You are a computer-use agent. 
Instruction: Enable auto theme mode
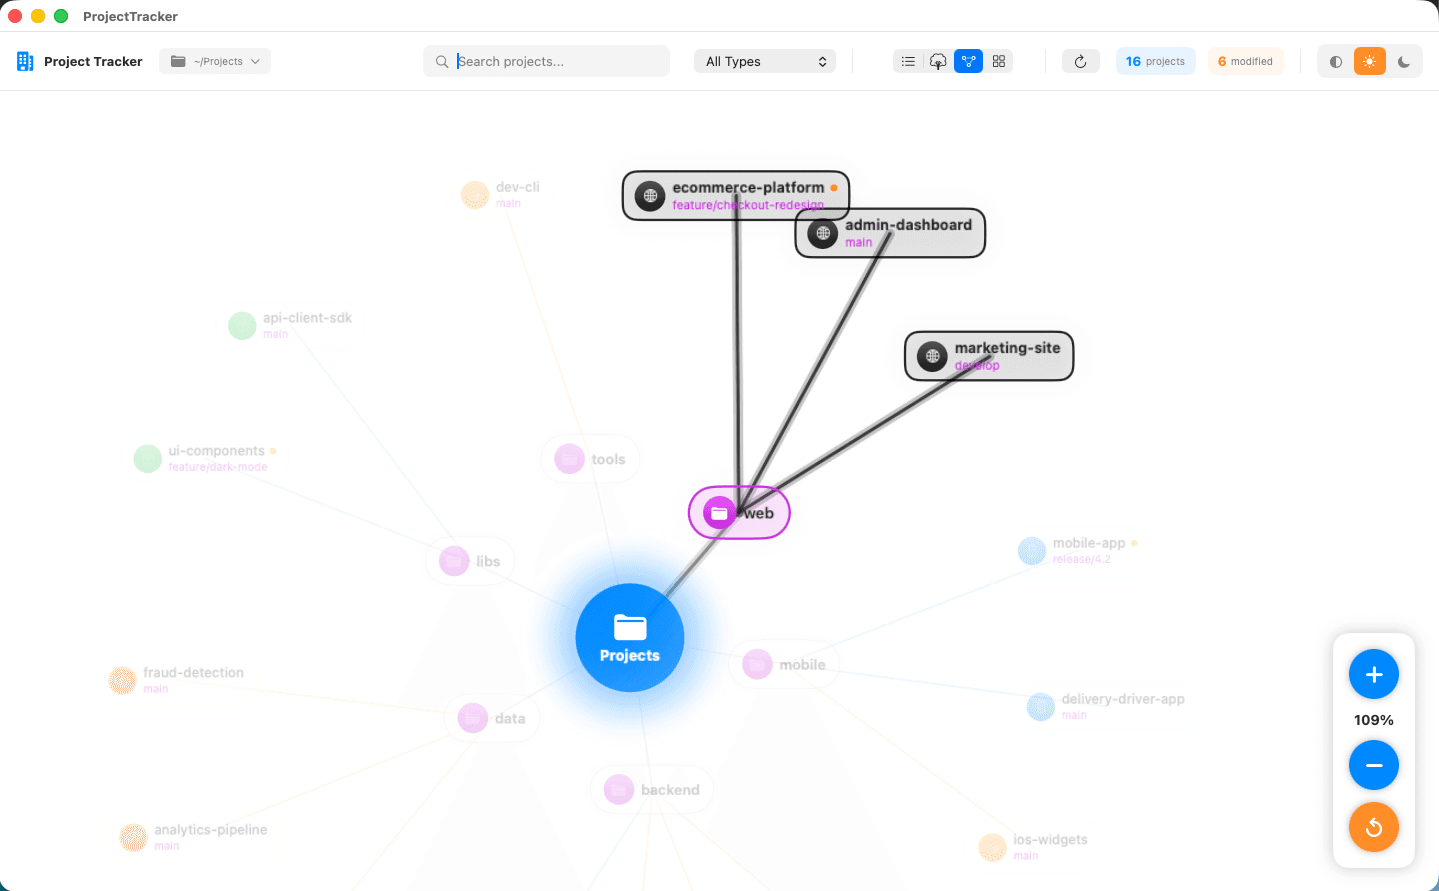[x=1335, y=61]
